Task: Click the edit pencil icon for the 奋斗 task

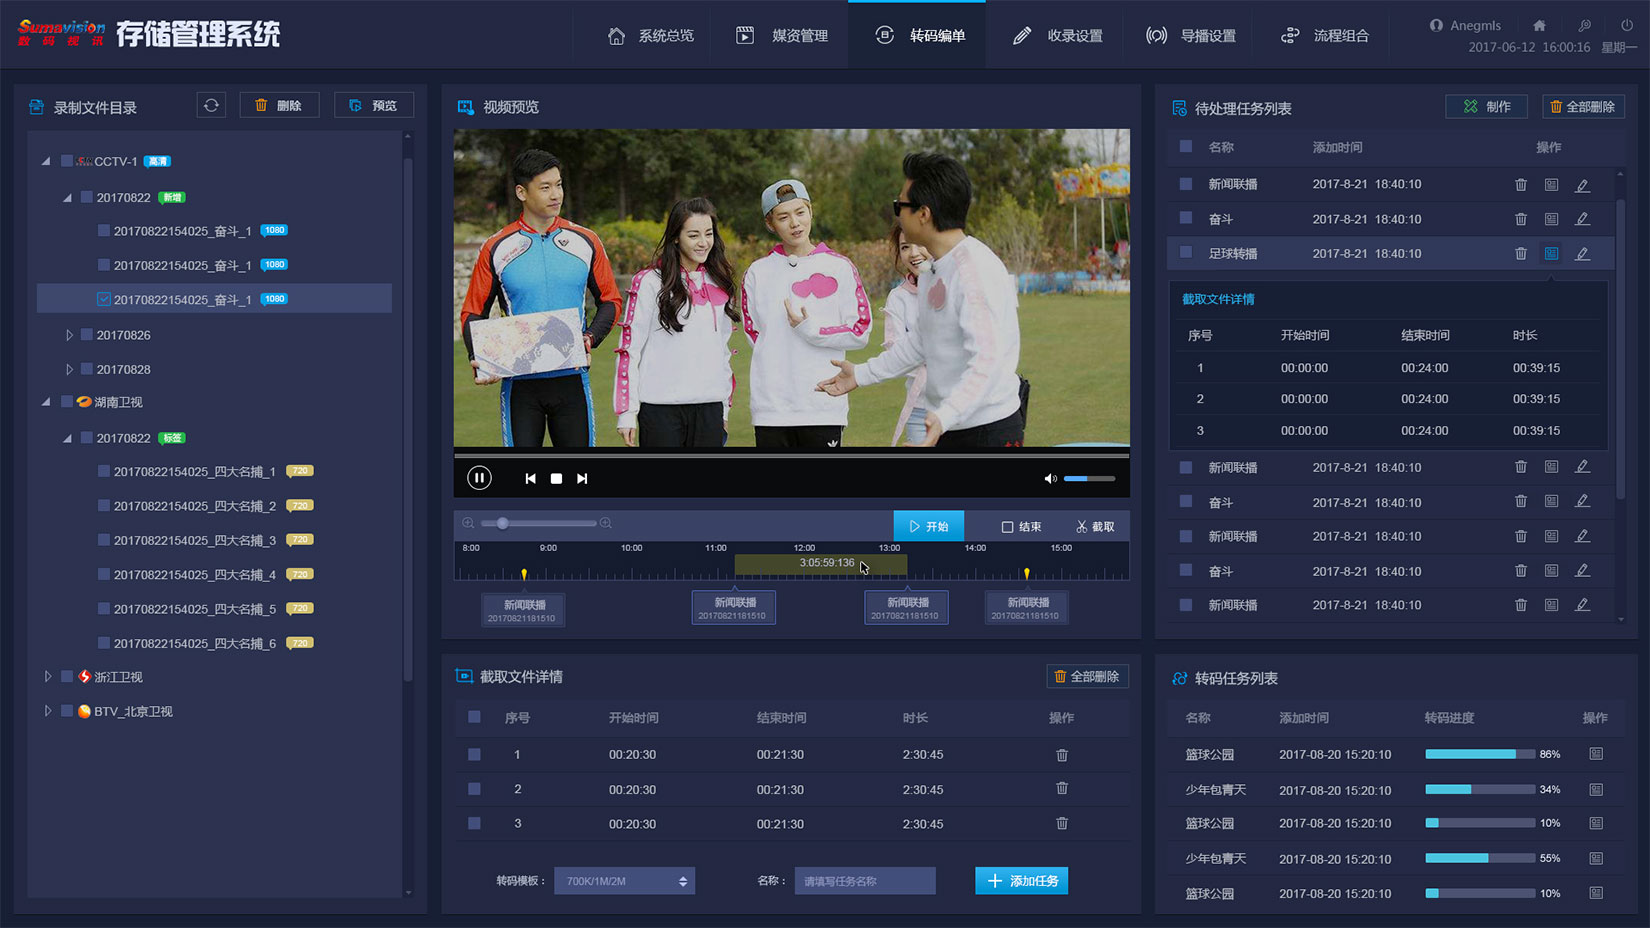Action: point(1582,219)
